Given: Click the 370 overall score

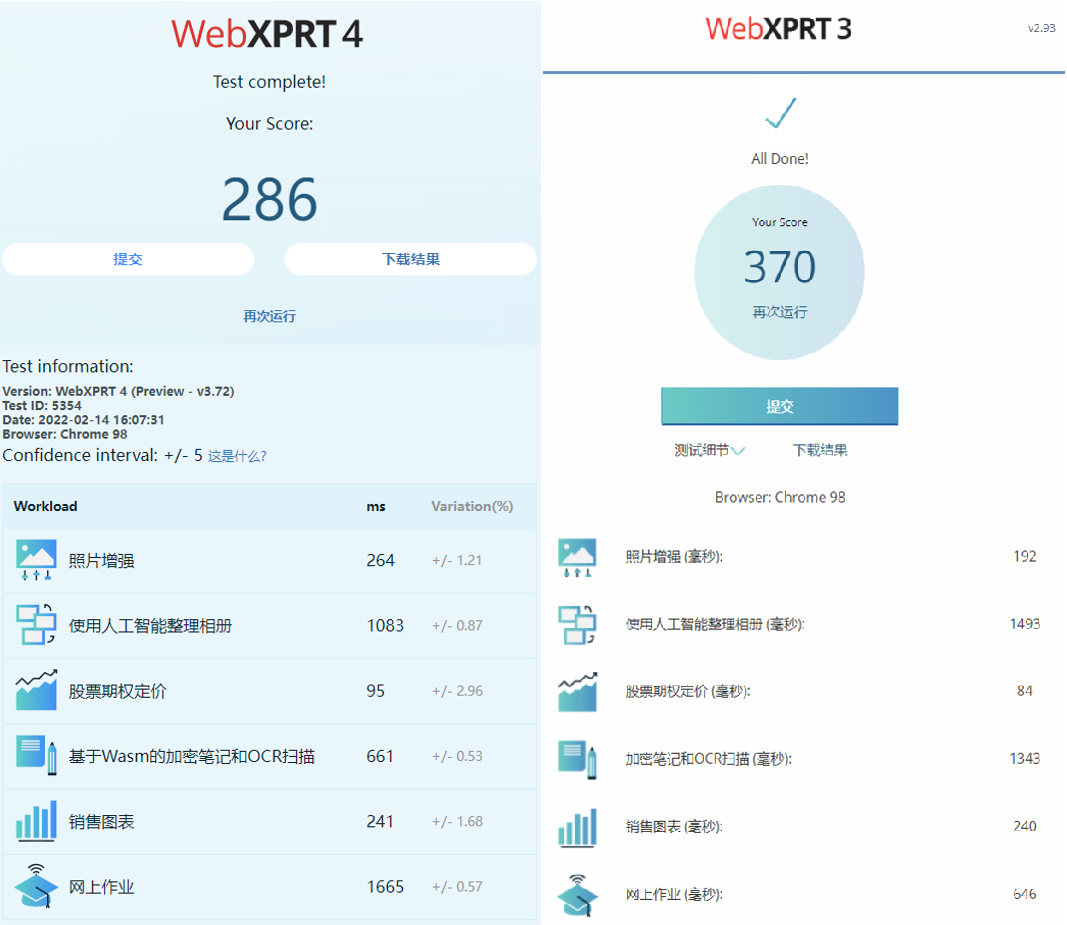Looking at the screenshot, I should 780,266.
